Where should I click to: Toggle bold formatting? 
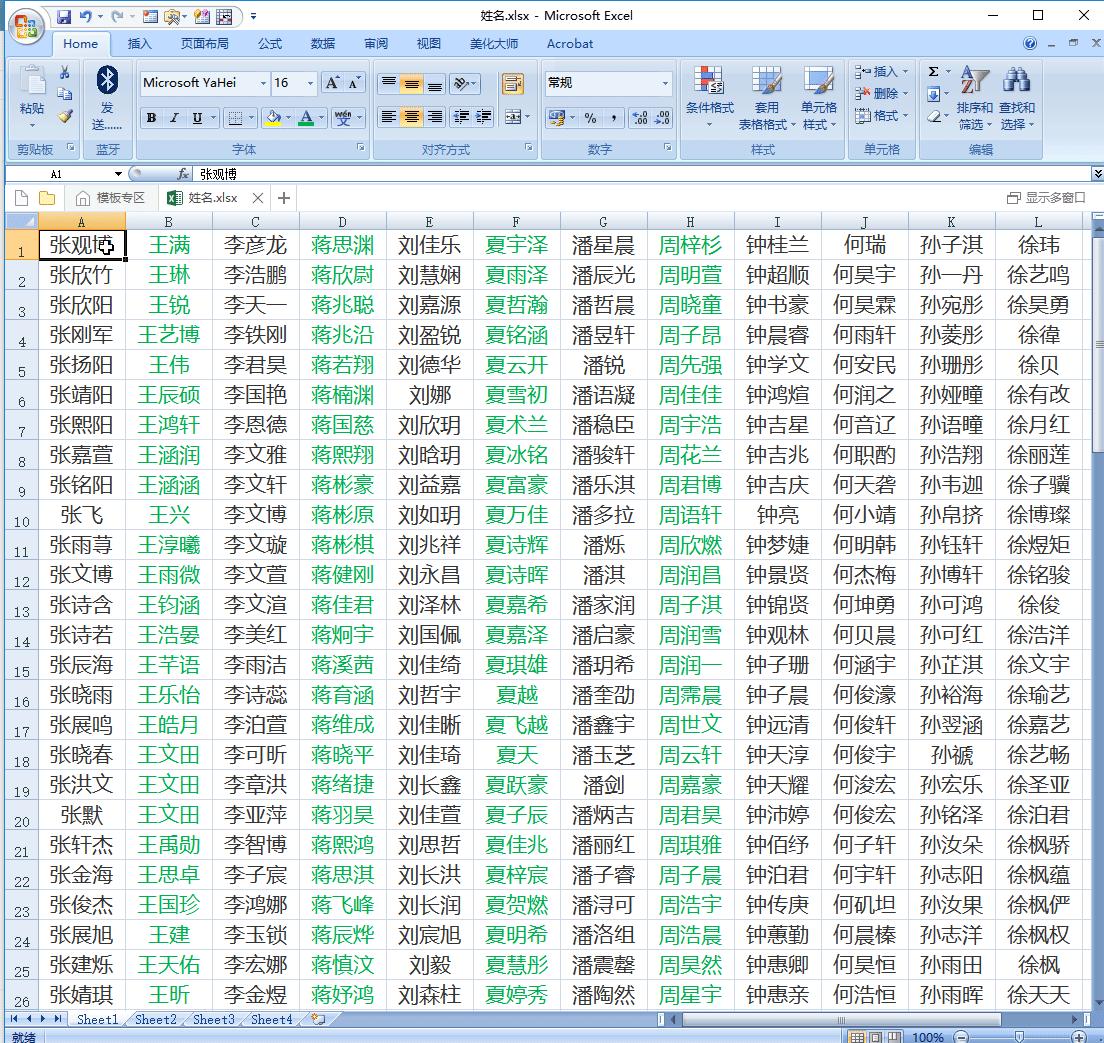pyautogui.click(x=151, y=118)
